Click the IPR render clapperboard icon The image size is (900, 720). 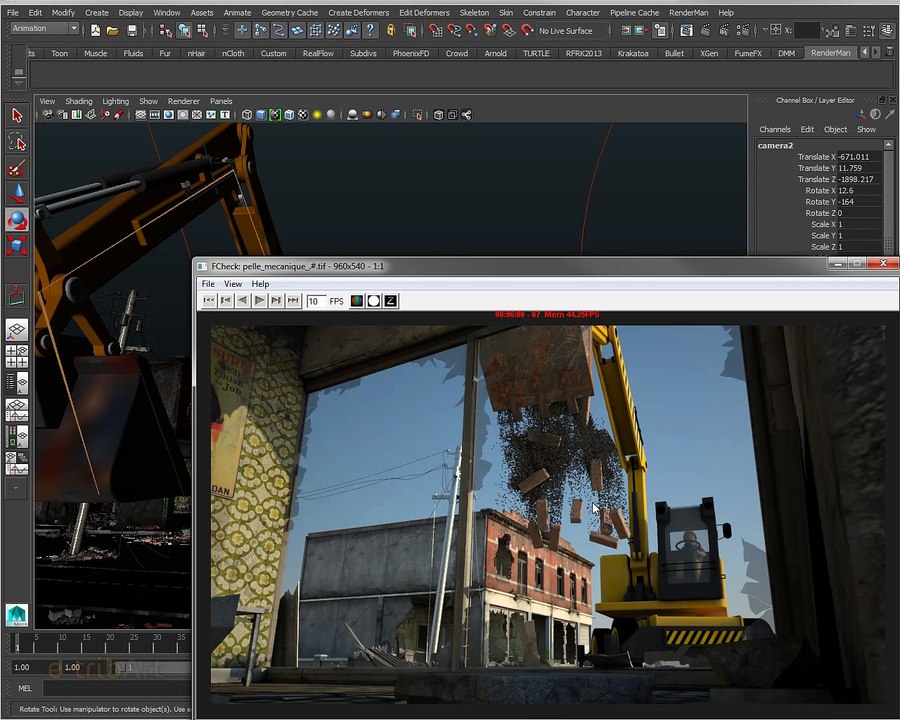point(724,30)
